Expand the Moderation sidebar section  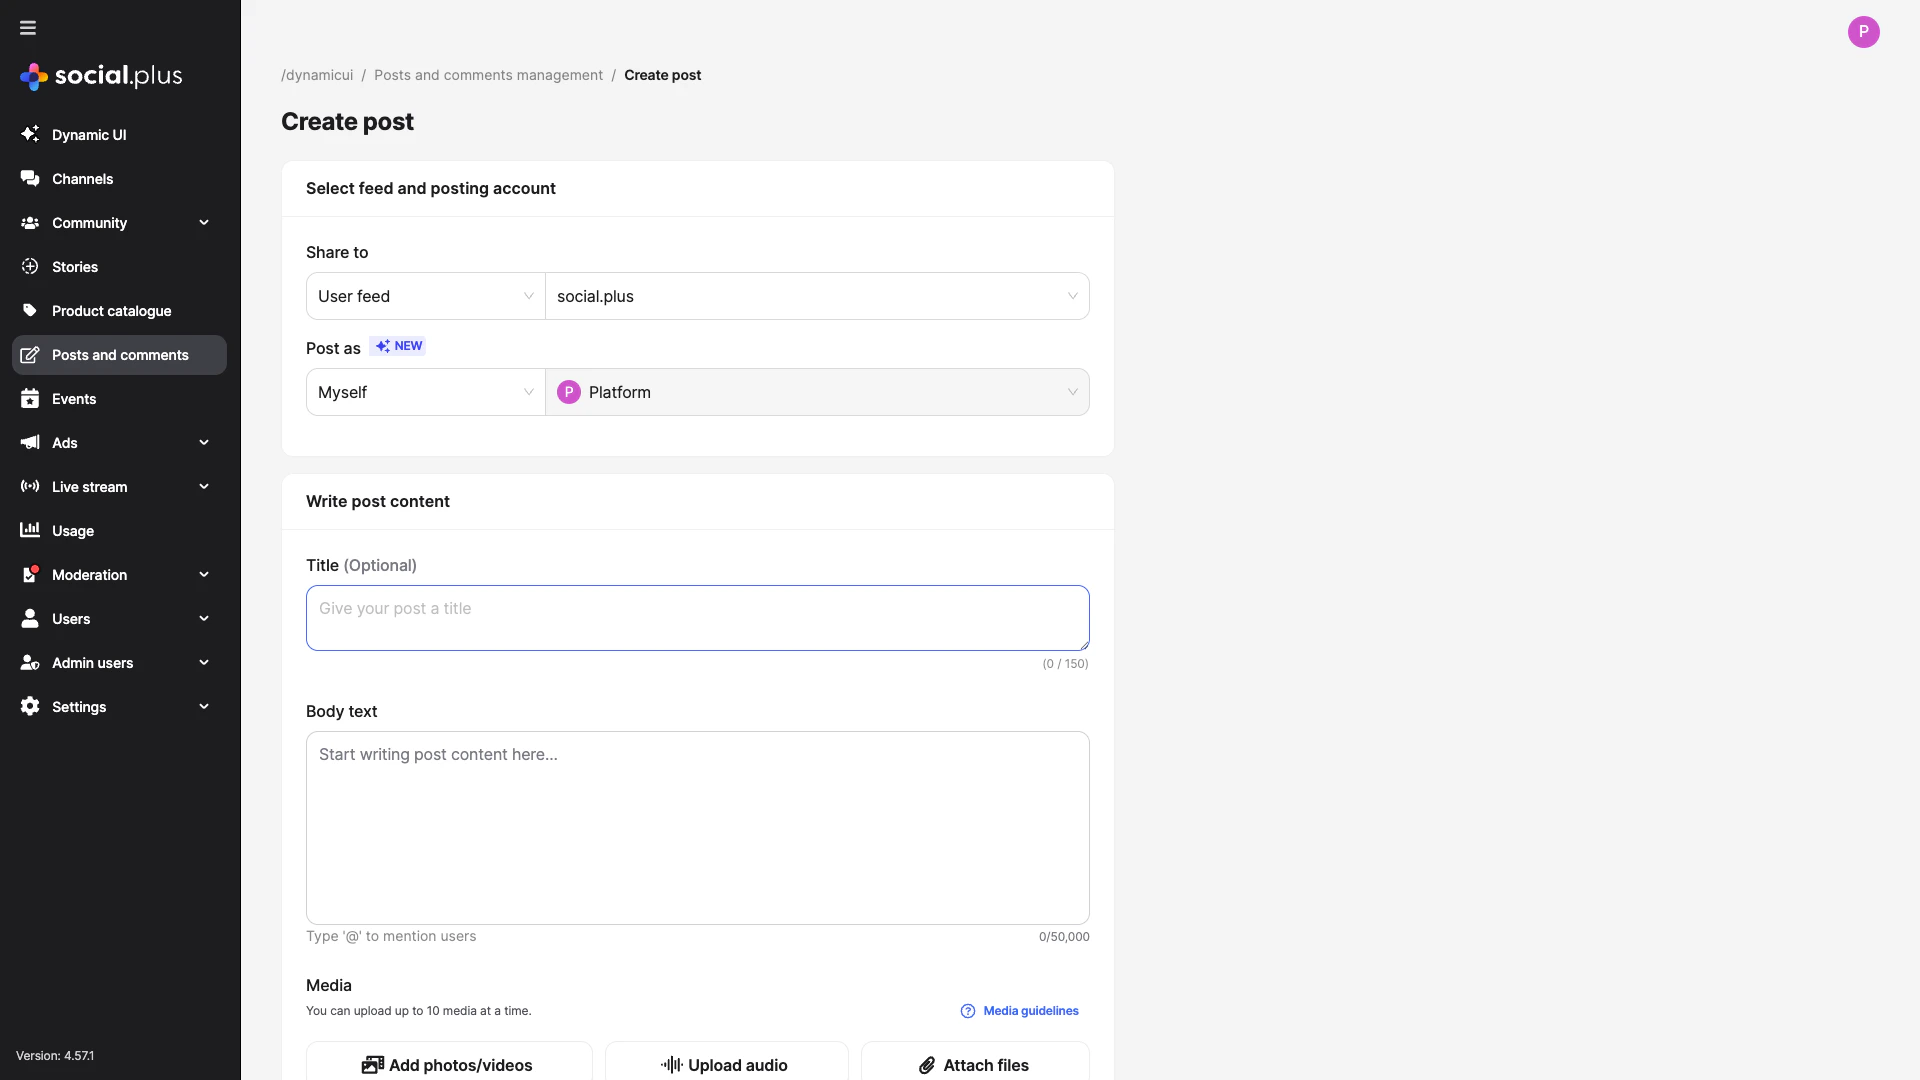[x=204, y=574]
